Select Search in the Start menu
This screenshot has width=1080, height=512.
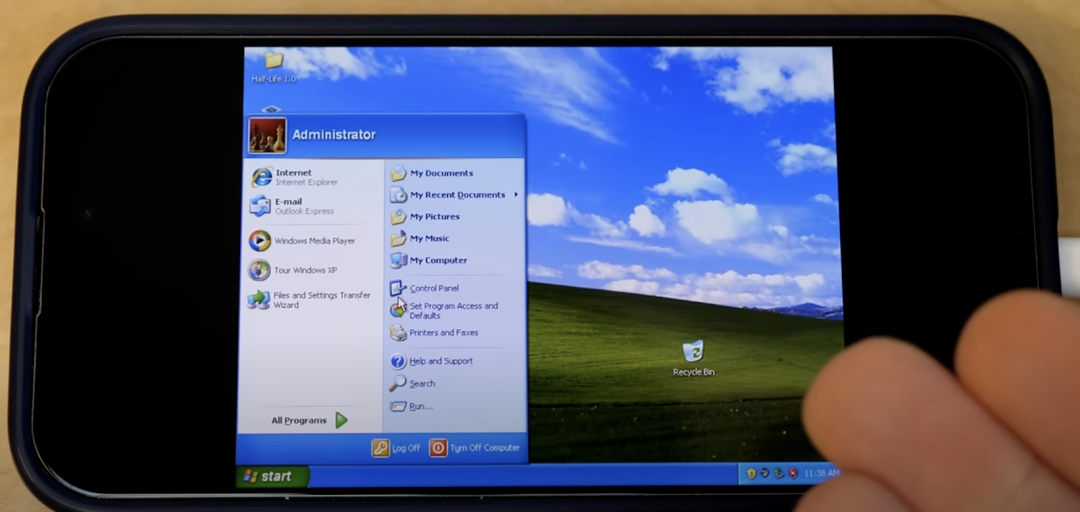pyautogui.click(x=413, y=383)
